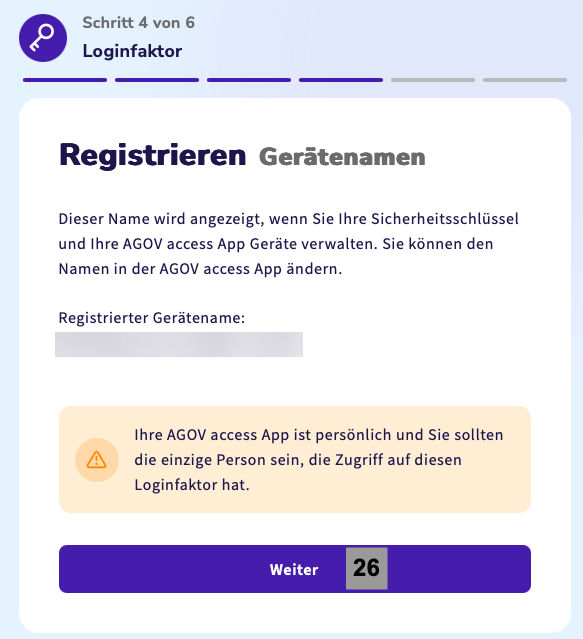This screenshot has height=639, width=583.
Task: Select the fifth gray progress step bar
Action: [433, 80]
